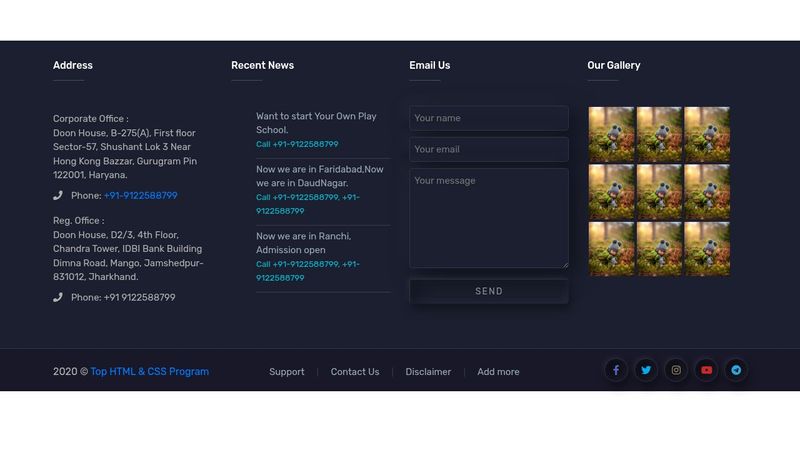Click the Your name input field
This screenshot has height=450, width=800.
click(x=488, y=118)
